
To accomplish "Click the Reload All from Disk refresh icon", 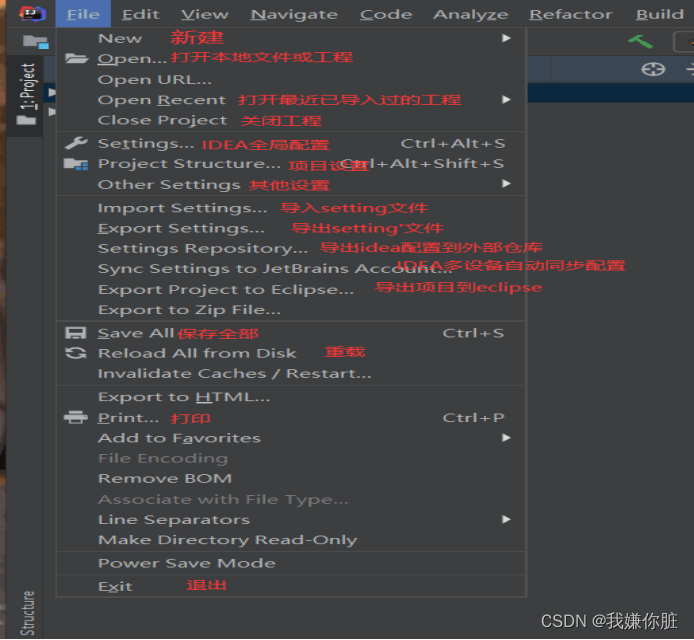I will tap(76, 353).
